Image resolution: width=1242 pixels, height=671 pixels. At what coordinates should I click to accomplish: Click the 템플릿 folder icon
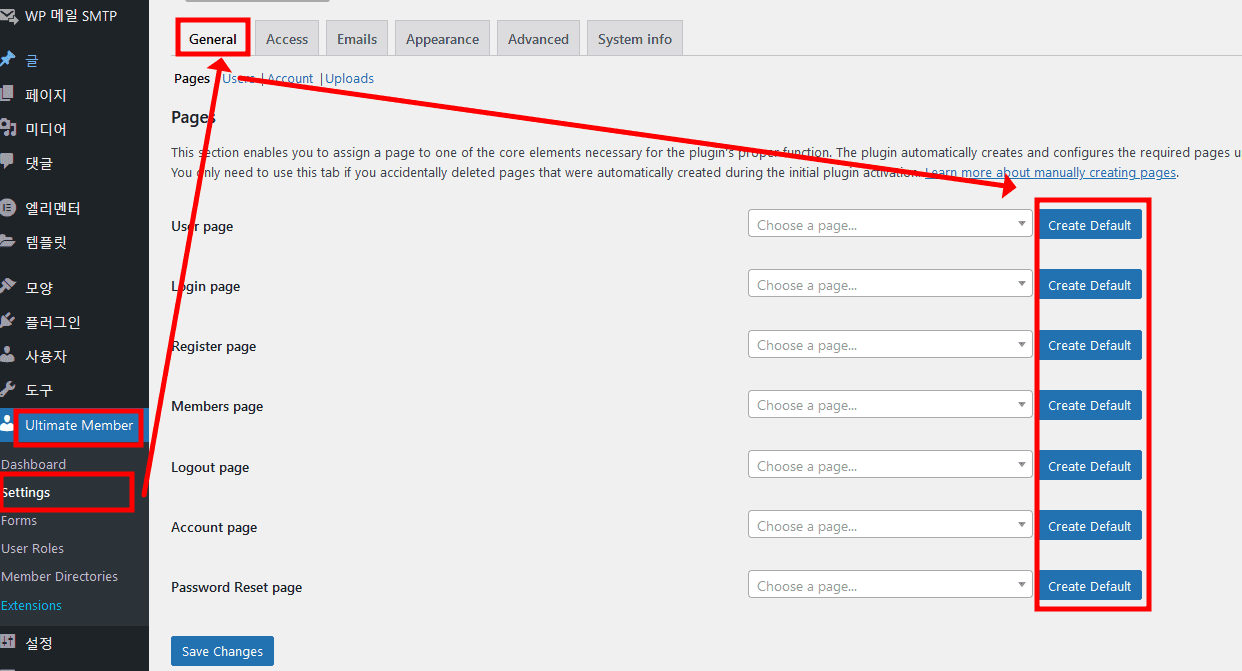(x=7, y=242)
